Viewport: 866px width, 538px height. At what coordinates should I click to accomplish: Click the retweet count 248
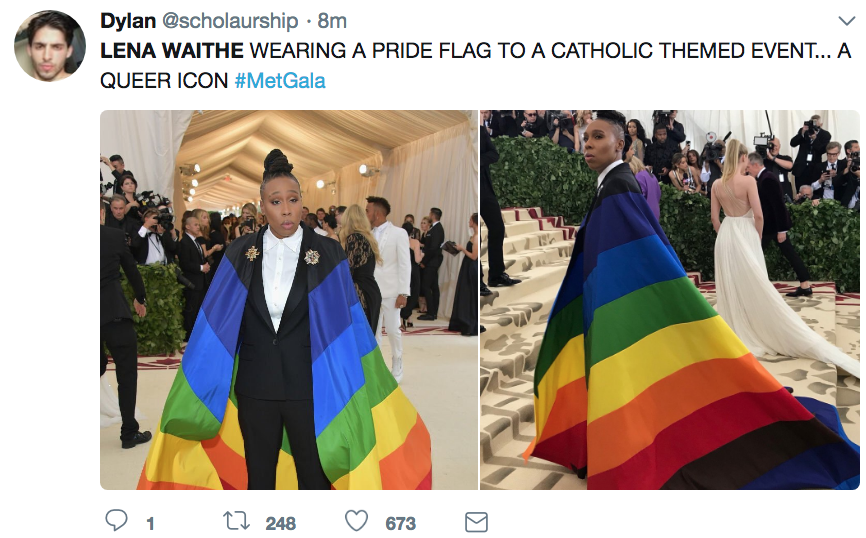281,523
